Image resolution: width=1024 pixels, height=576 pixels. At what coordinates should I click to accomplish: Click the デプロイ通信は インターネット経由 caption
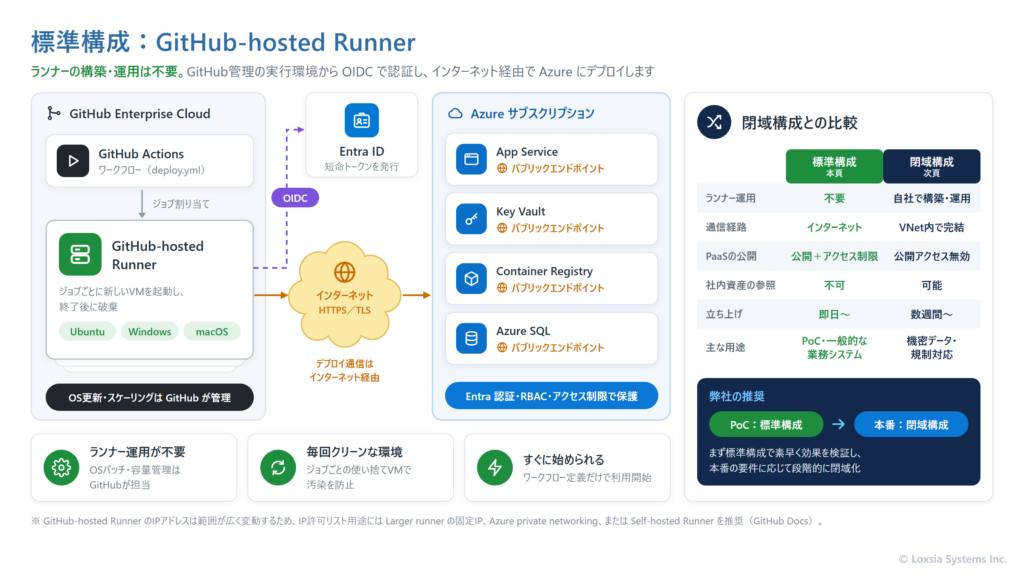[344, 370]
